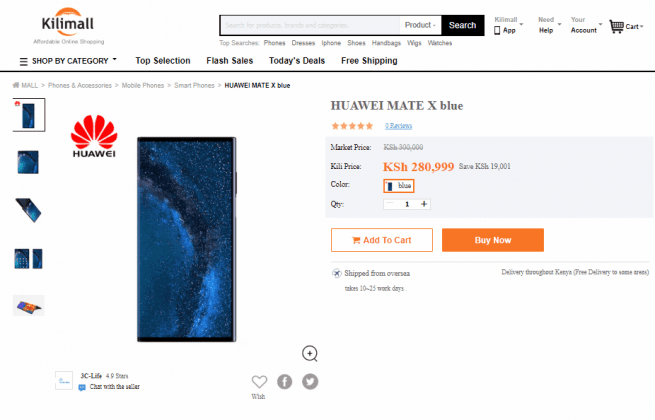Share product on Twitter
The height and width of the screenshot is (420, 655).
(310, 381)
